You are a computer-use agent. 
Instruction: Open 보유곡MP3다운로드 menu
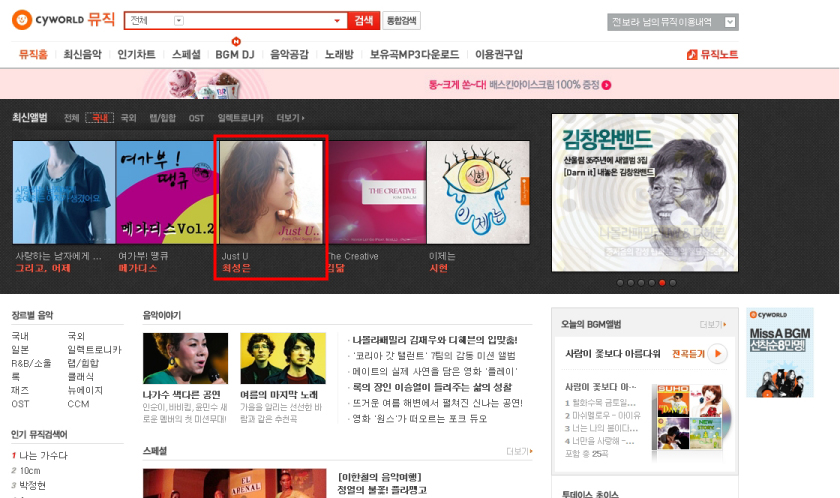[414, 54]
